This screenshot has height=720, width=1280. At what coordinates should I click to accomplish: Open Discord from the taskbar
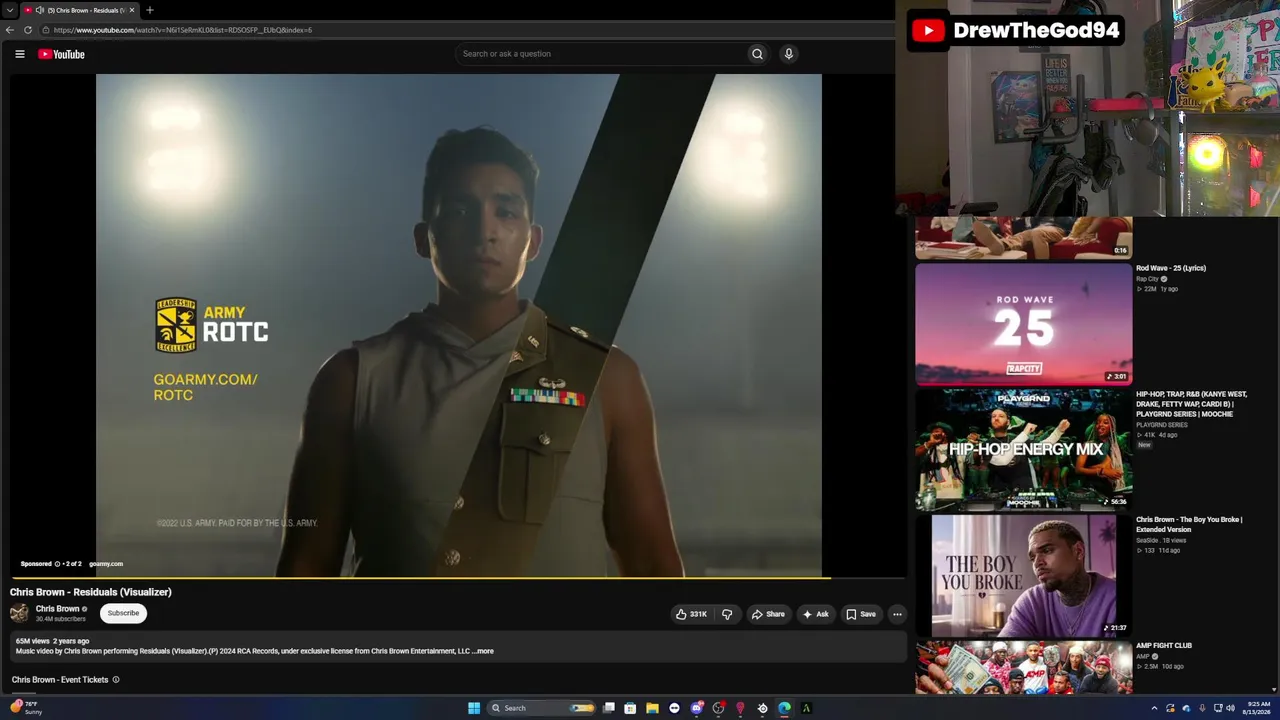pos(696,708)
